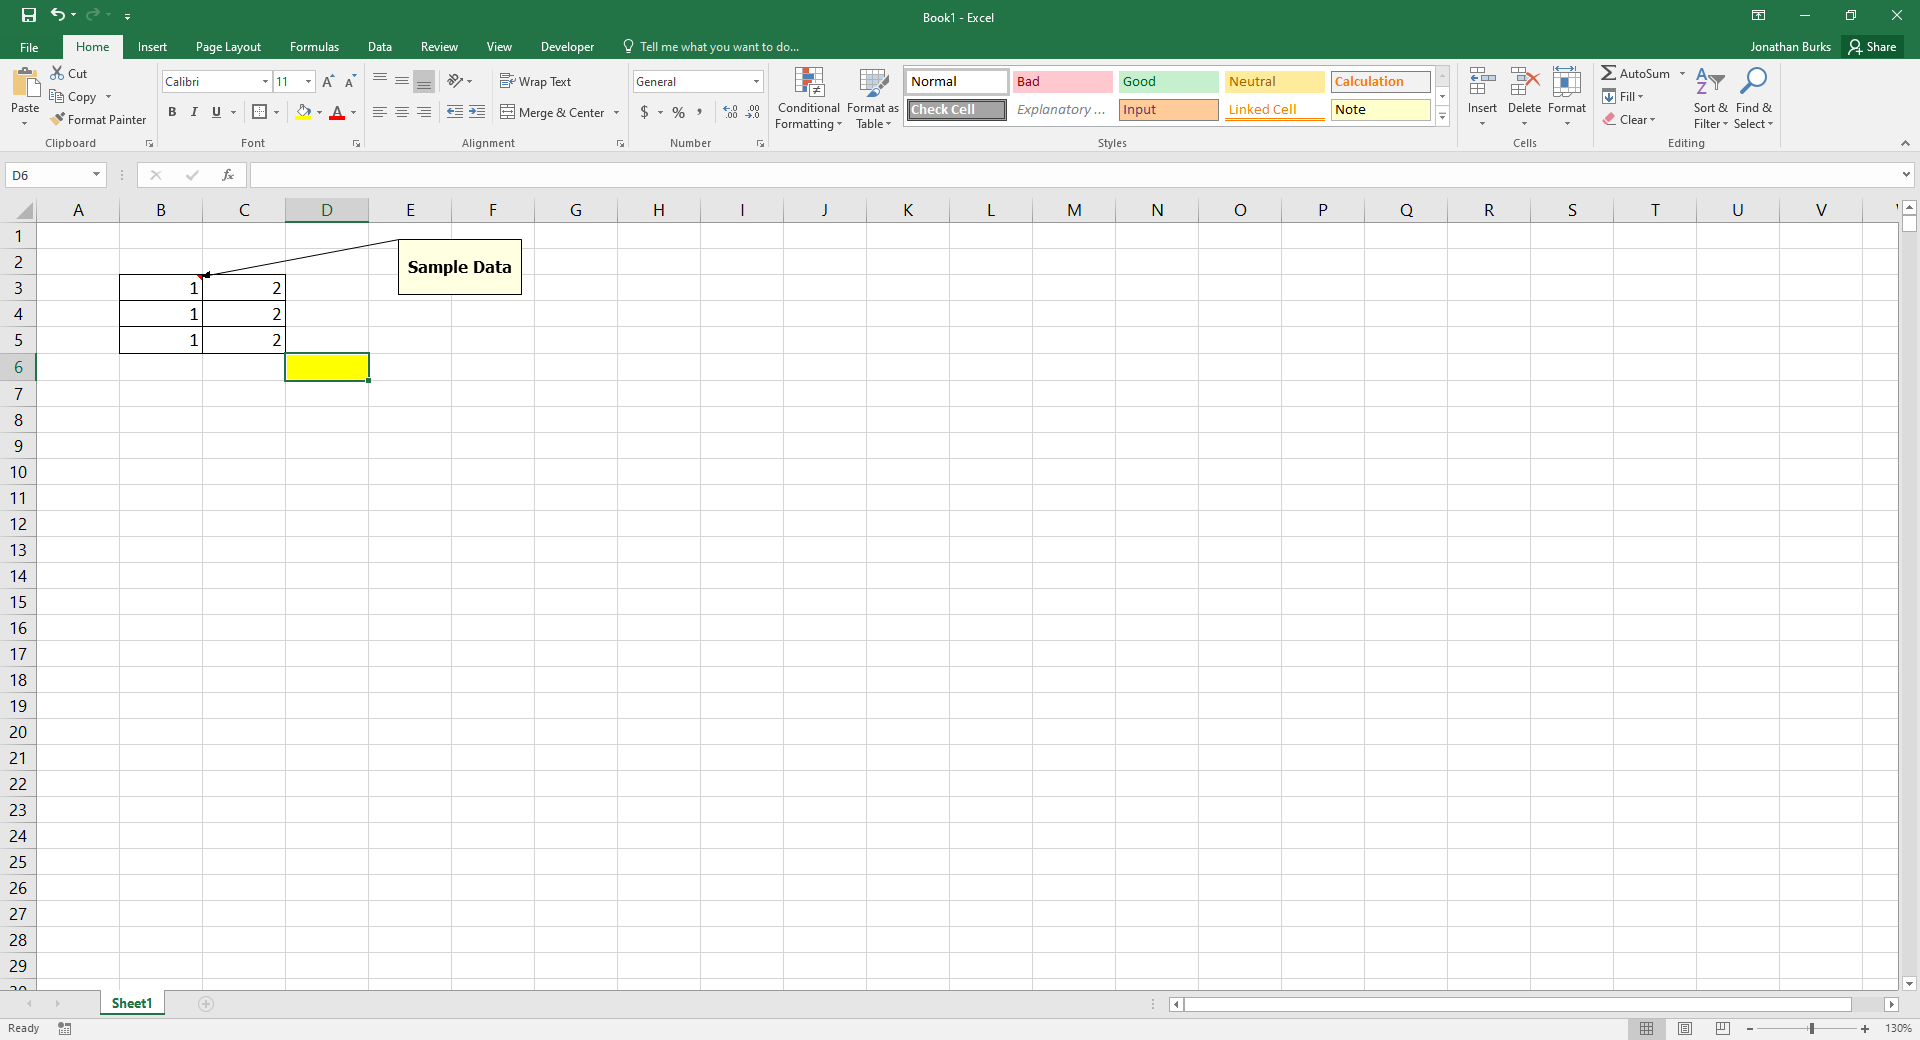Viewport: 1920px width, 1040px height.
Task: Open the General number format dropdown
Action: pyautogui.click(x=756, y=82)
